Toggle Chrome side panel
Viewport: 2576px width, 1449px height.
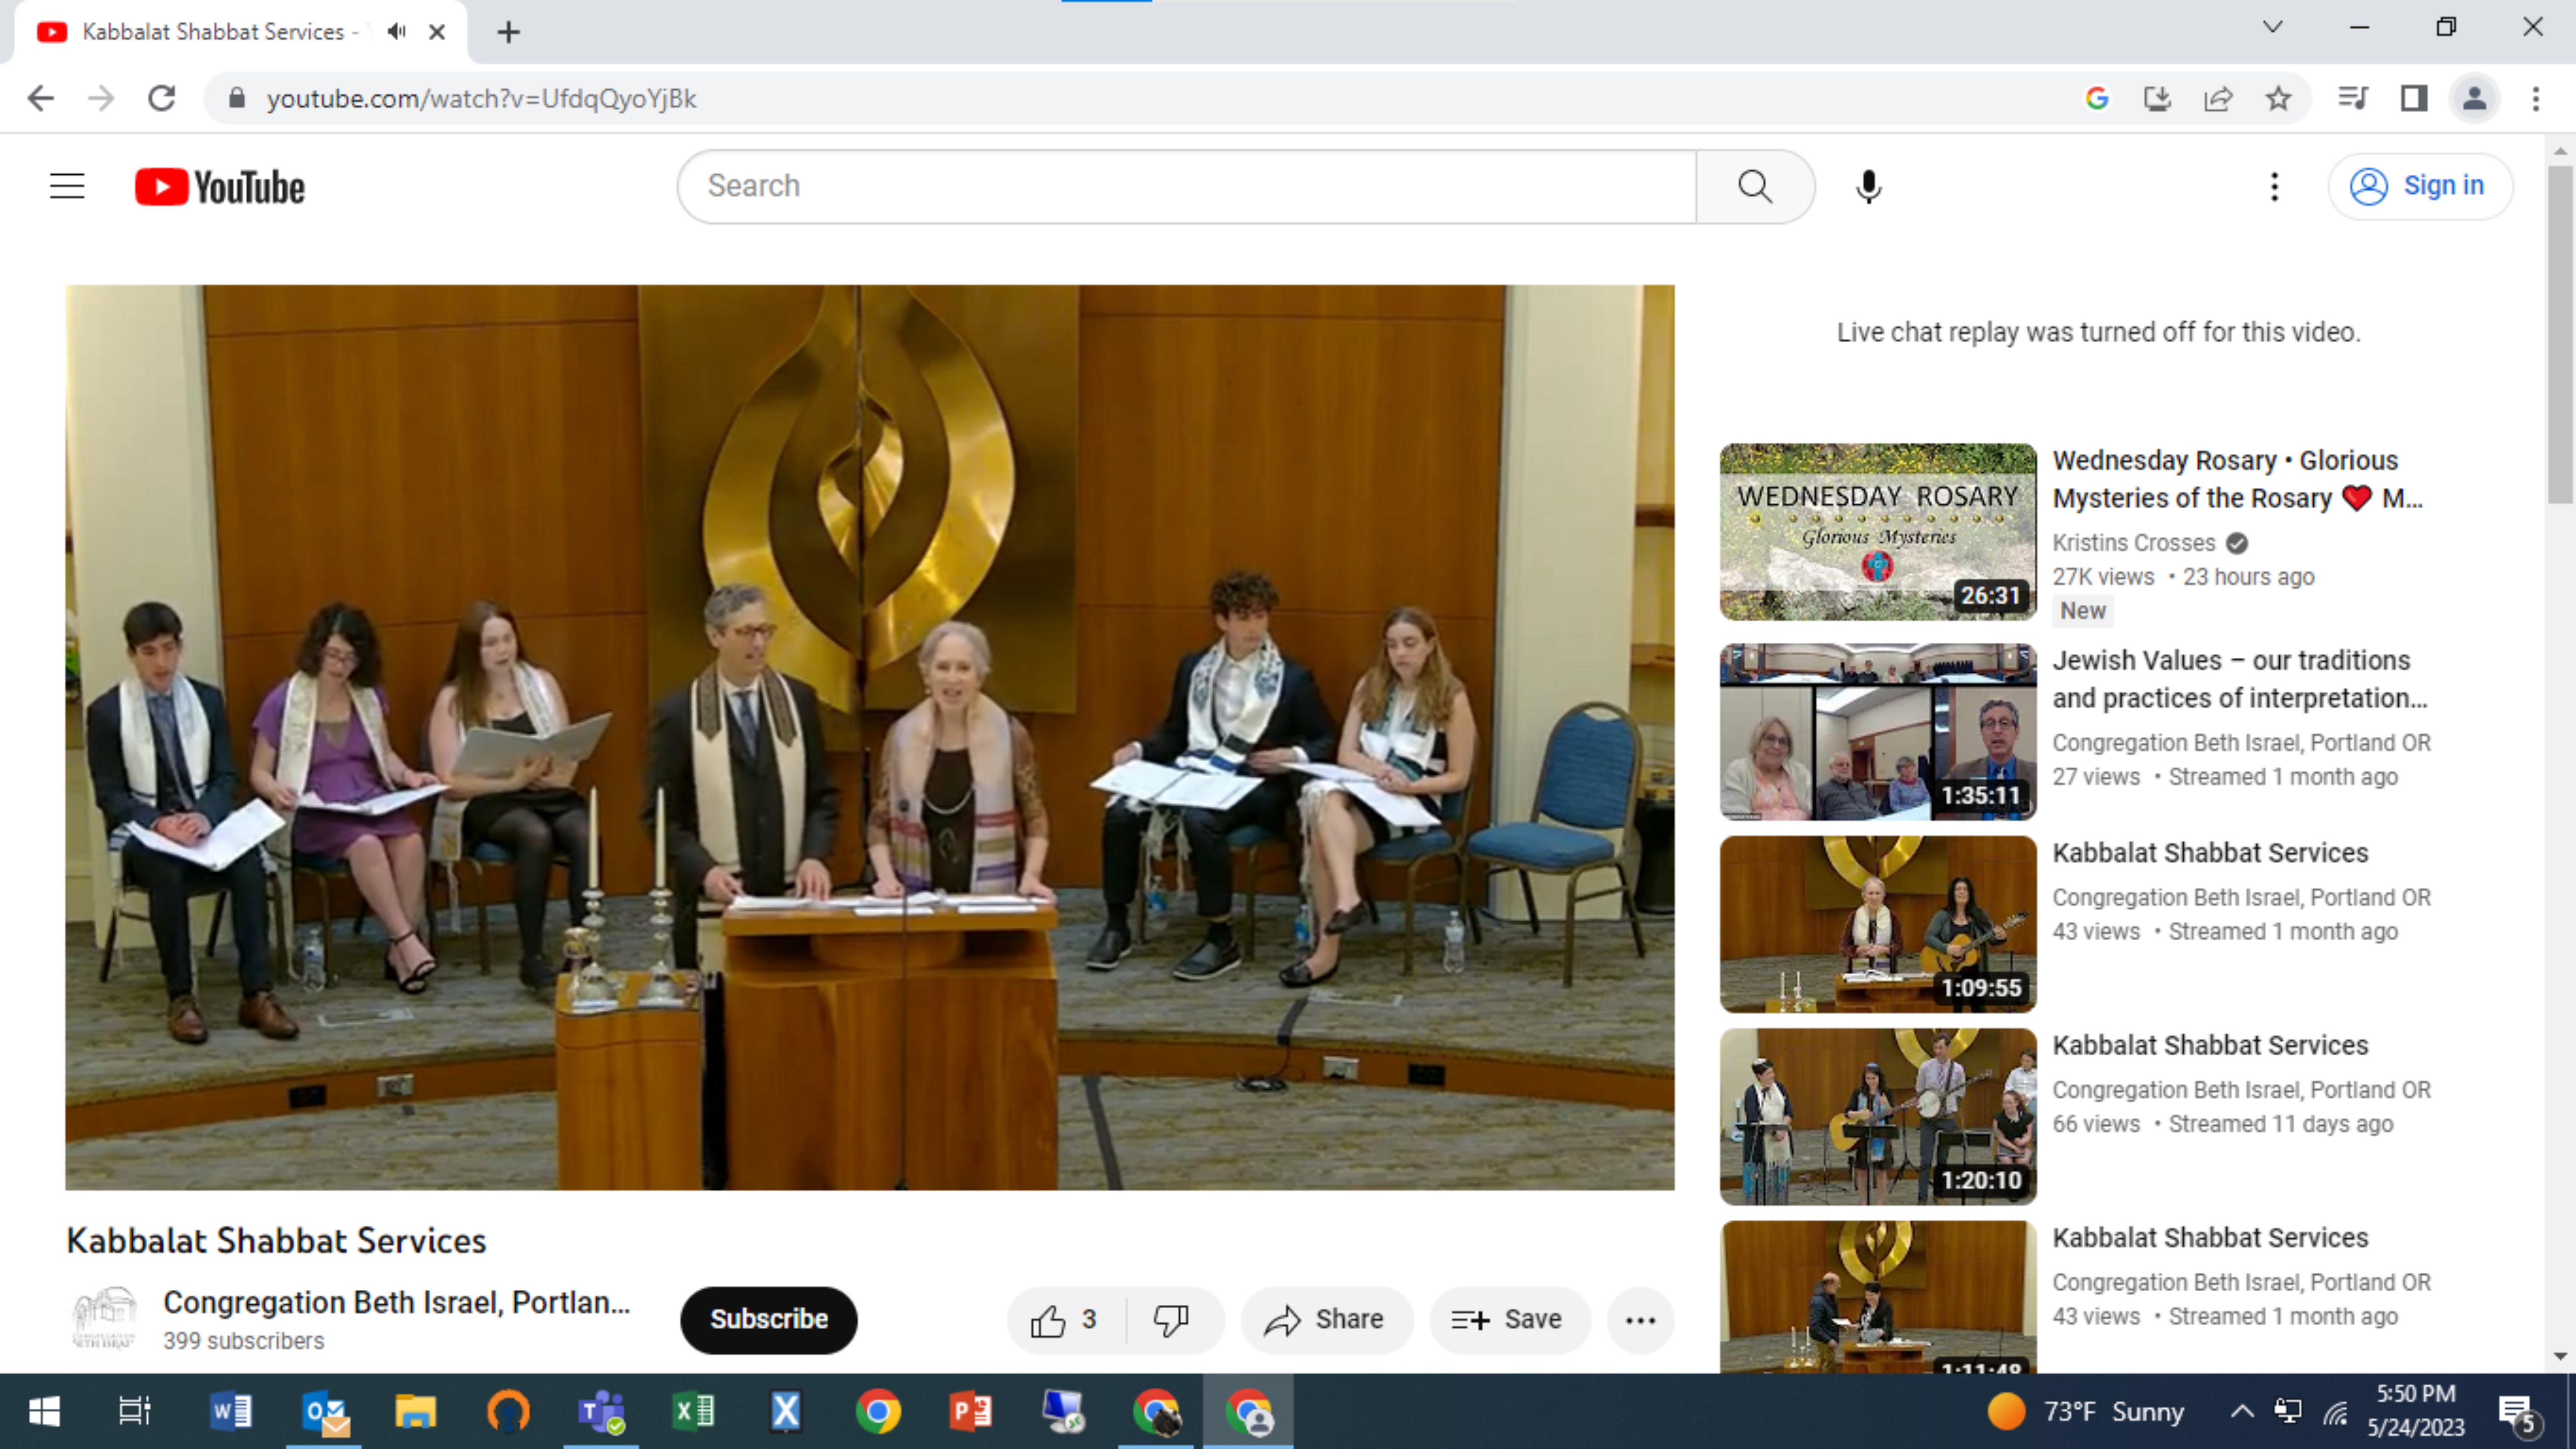tap(2414, 98)
